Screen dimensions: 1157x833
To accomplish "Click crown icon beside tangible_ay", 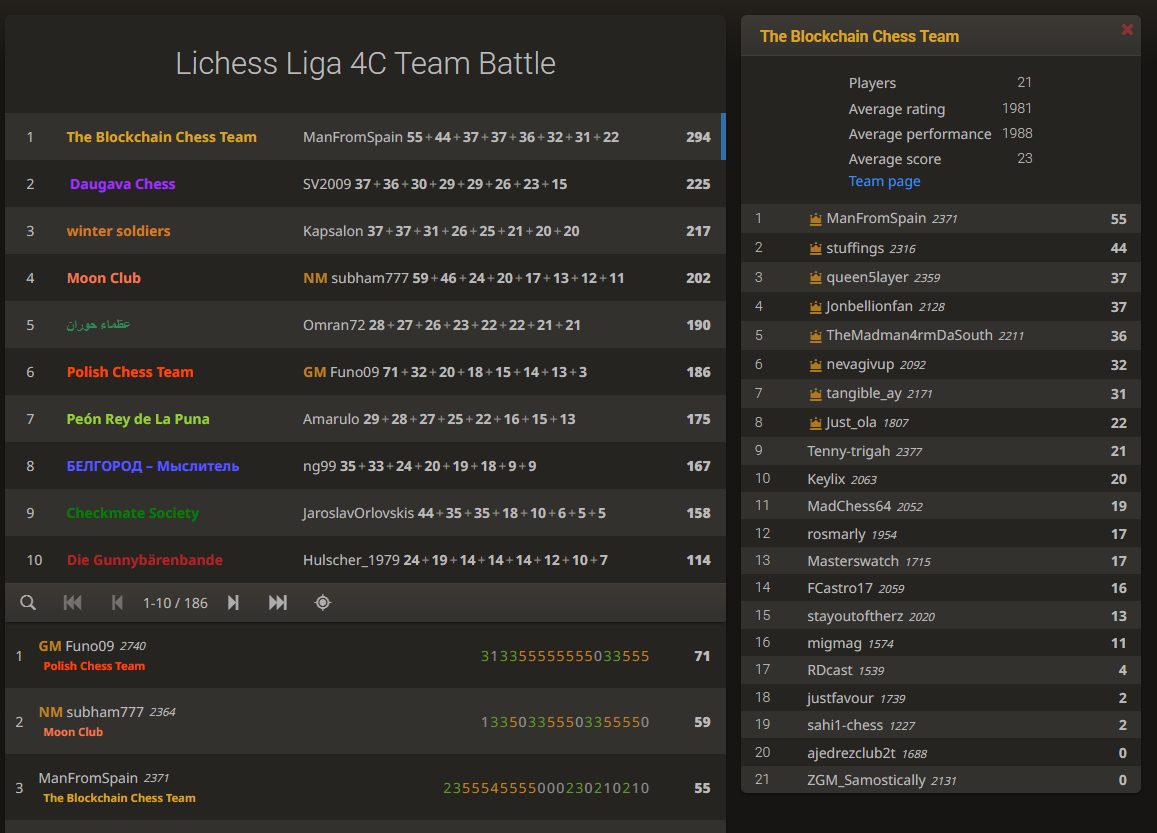I will tap(815, 394).
